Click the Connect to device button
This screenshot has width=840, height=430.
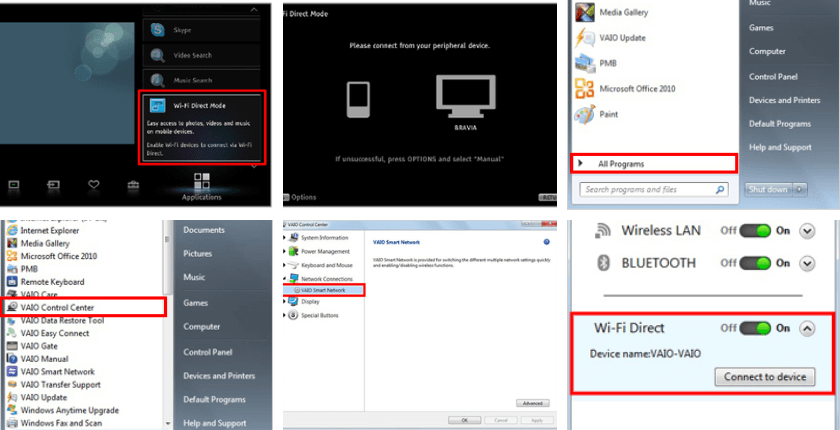click(764, 377)
